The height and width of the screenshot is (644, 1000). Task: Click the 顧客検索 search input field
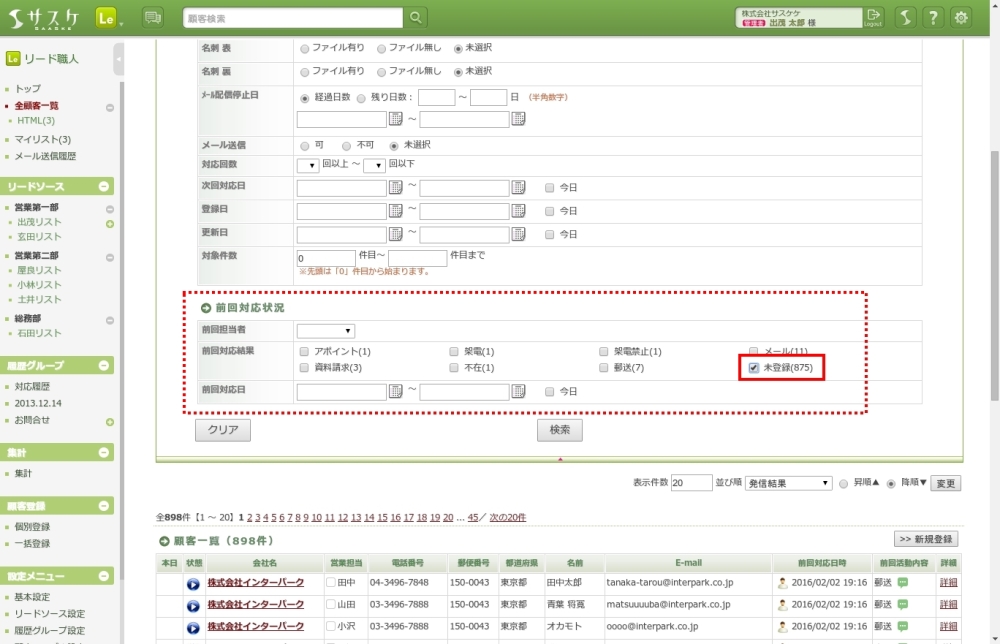click(293, 18)
